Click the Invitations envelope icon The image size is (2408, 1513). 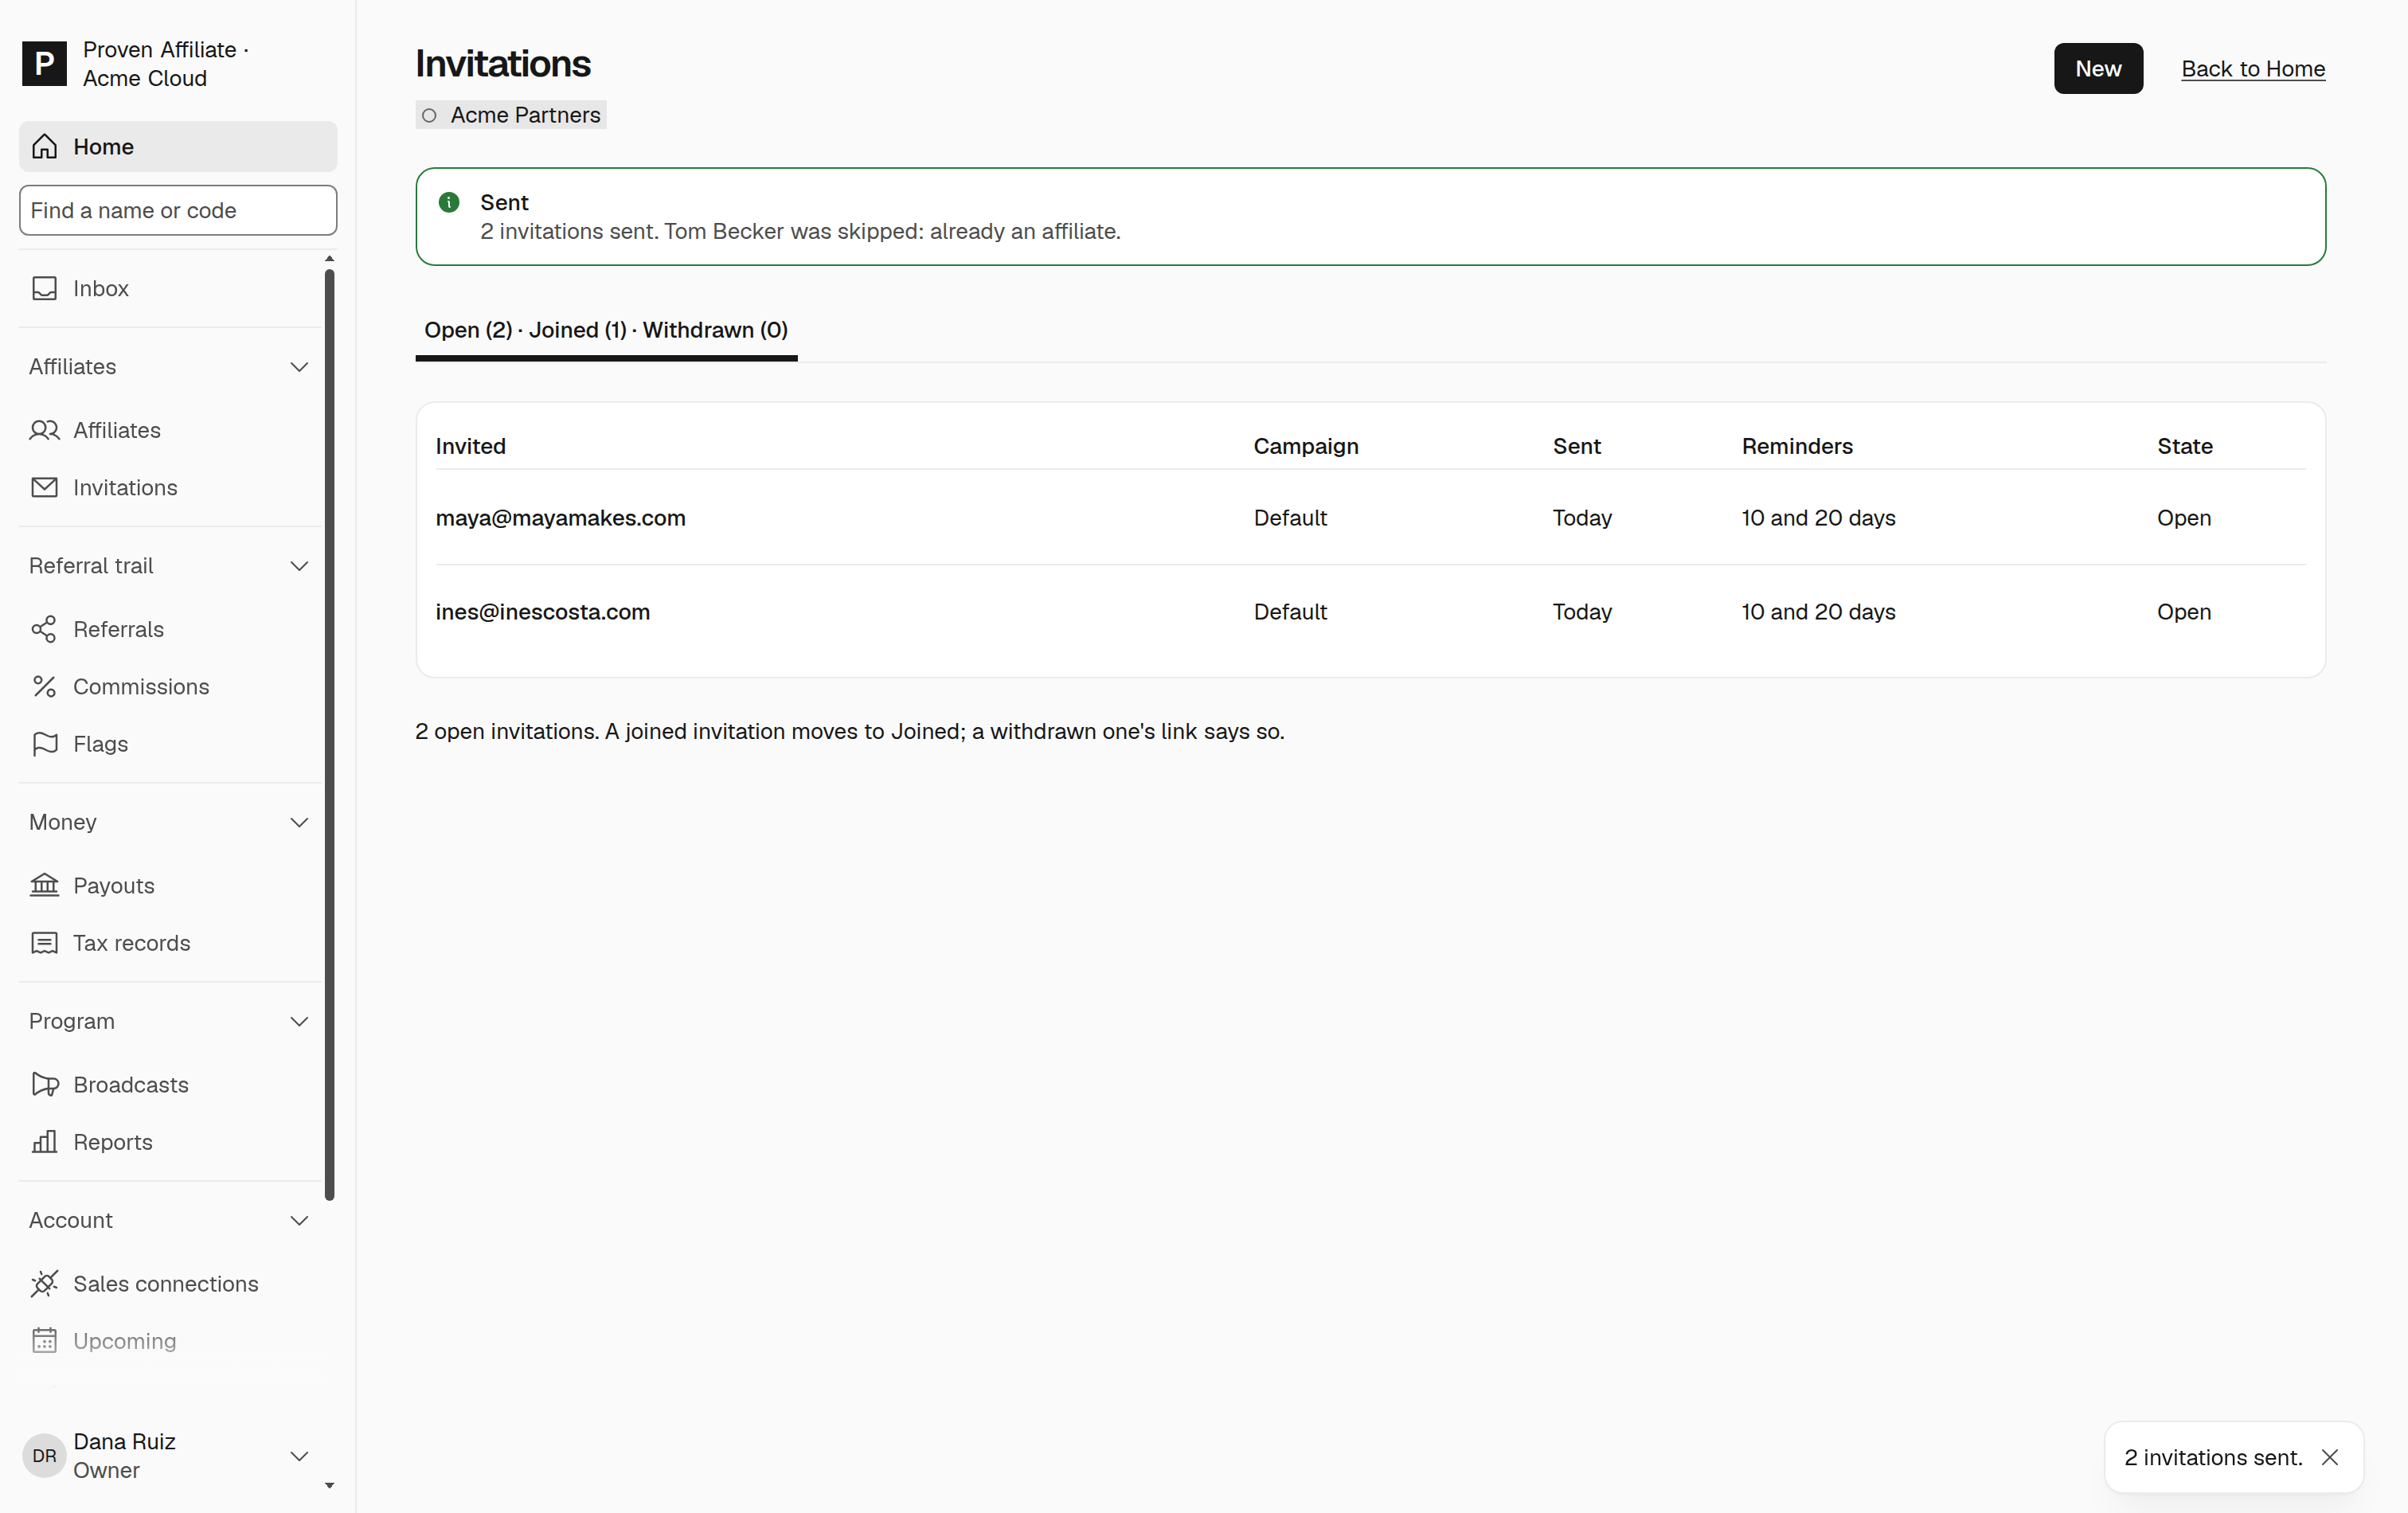[44, 488]
